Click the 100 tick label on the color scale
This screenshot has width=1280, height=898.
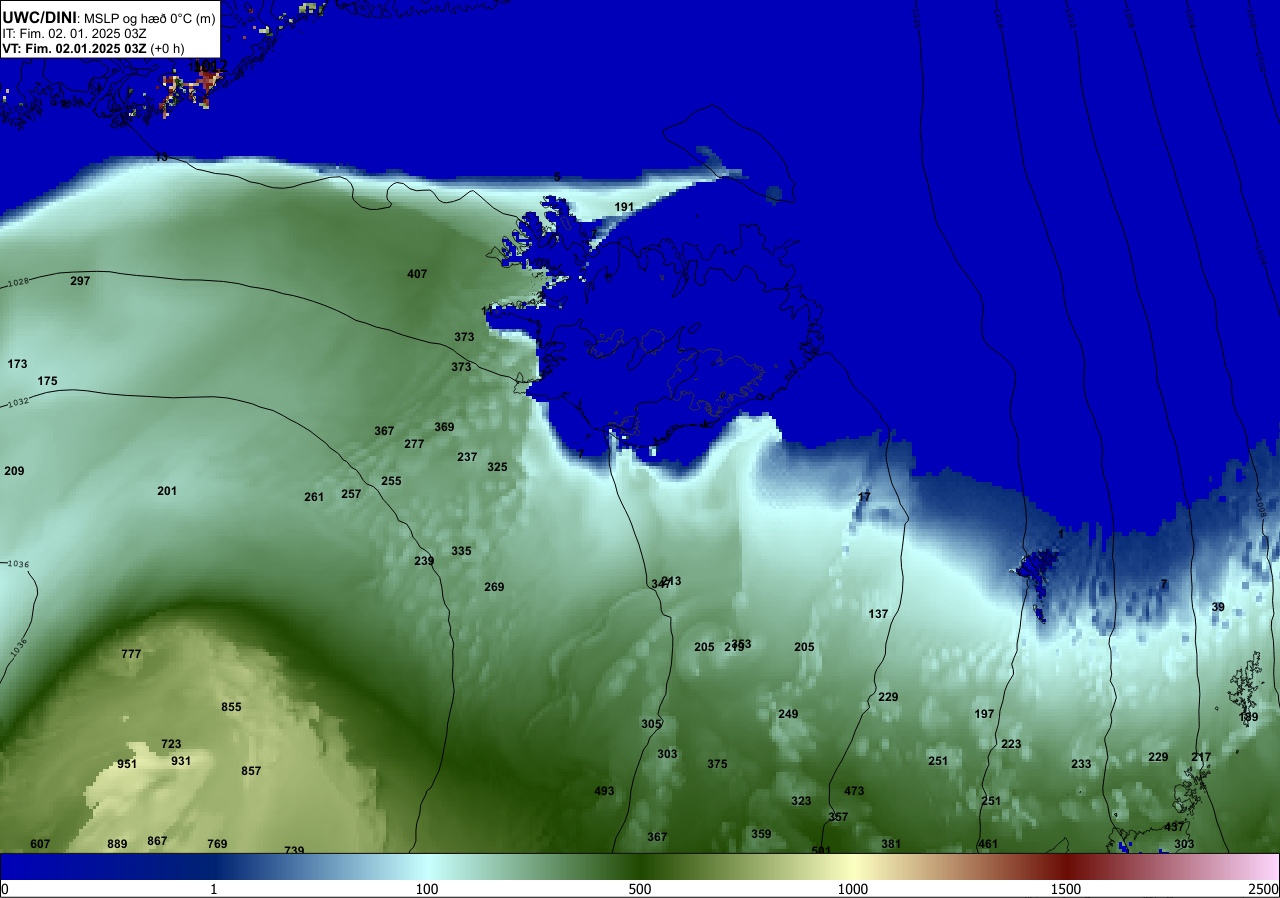point(427,889)
